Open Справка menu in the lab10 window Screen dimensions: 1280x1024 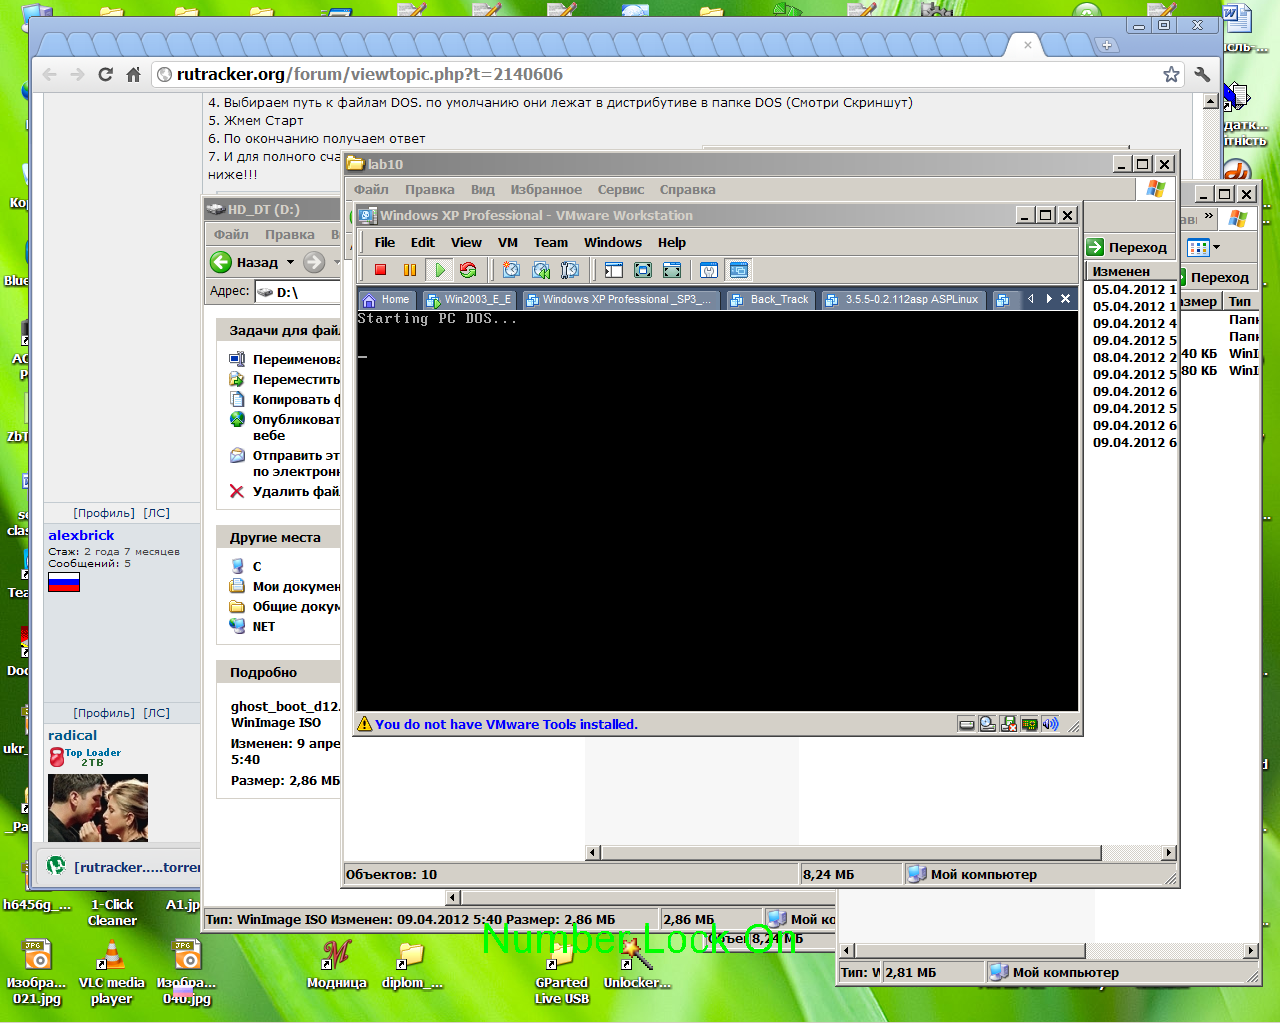pos(687,189)
